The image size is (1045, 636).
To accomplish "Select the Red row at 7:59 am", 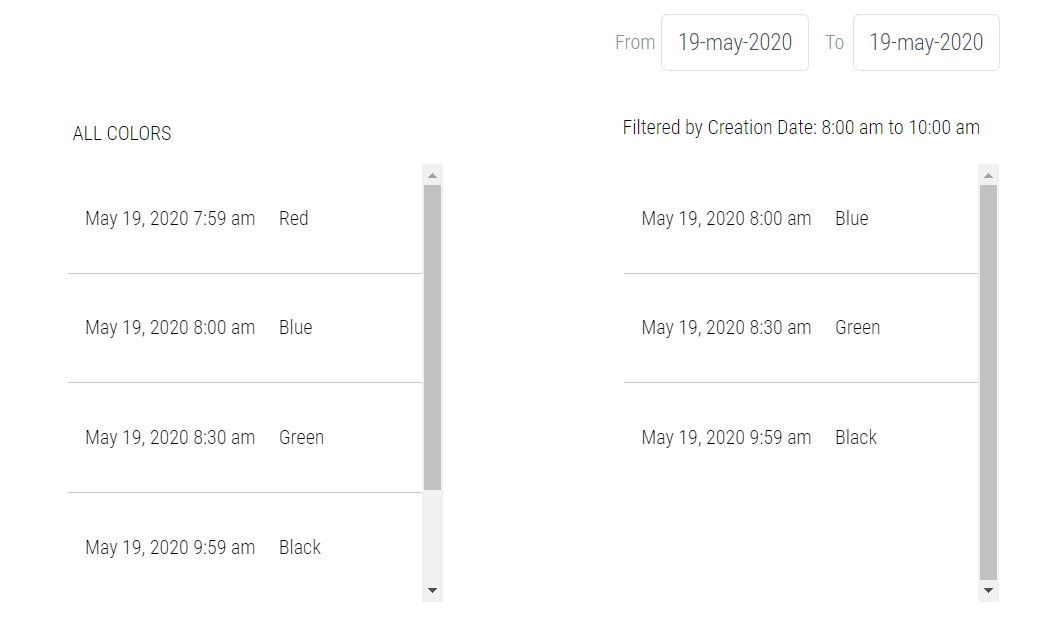I will pyautogui.click(x=245, y=219).
